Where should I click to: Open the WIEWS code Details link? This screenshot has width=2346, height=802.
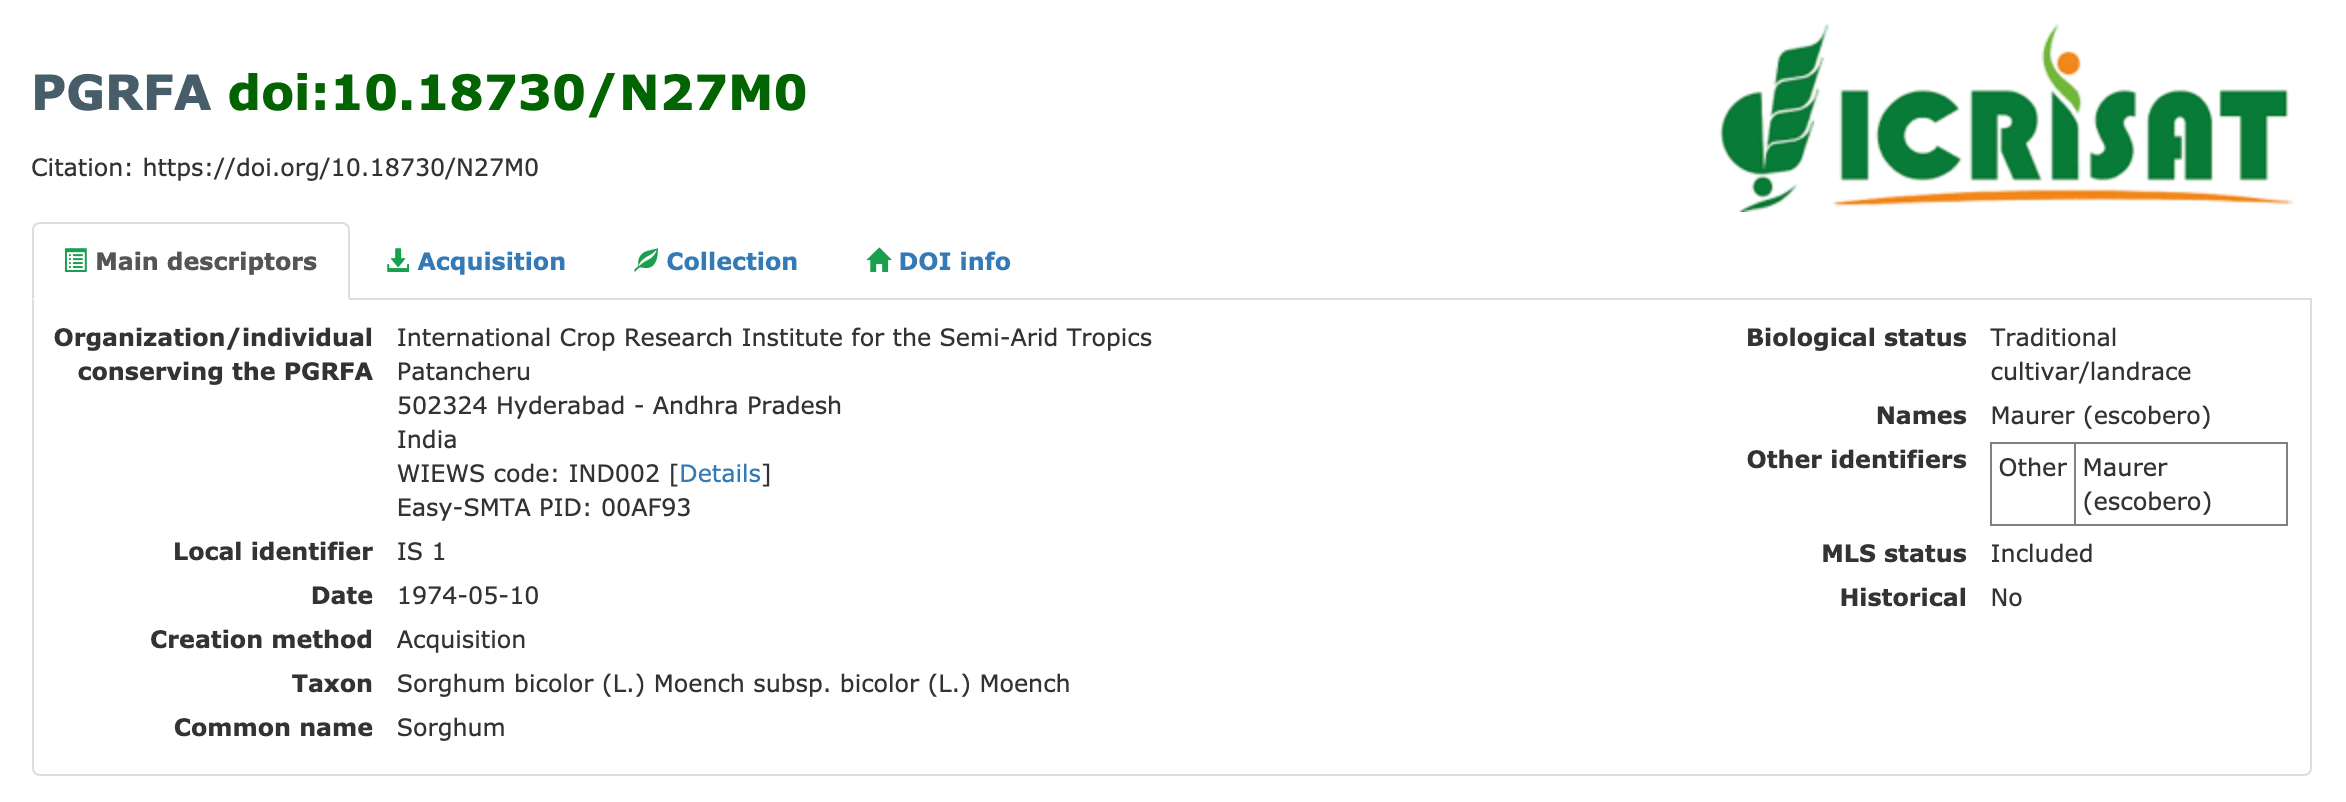tap(720, 474)
